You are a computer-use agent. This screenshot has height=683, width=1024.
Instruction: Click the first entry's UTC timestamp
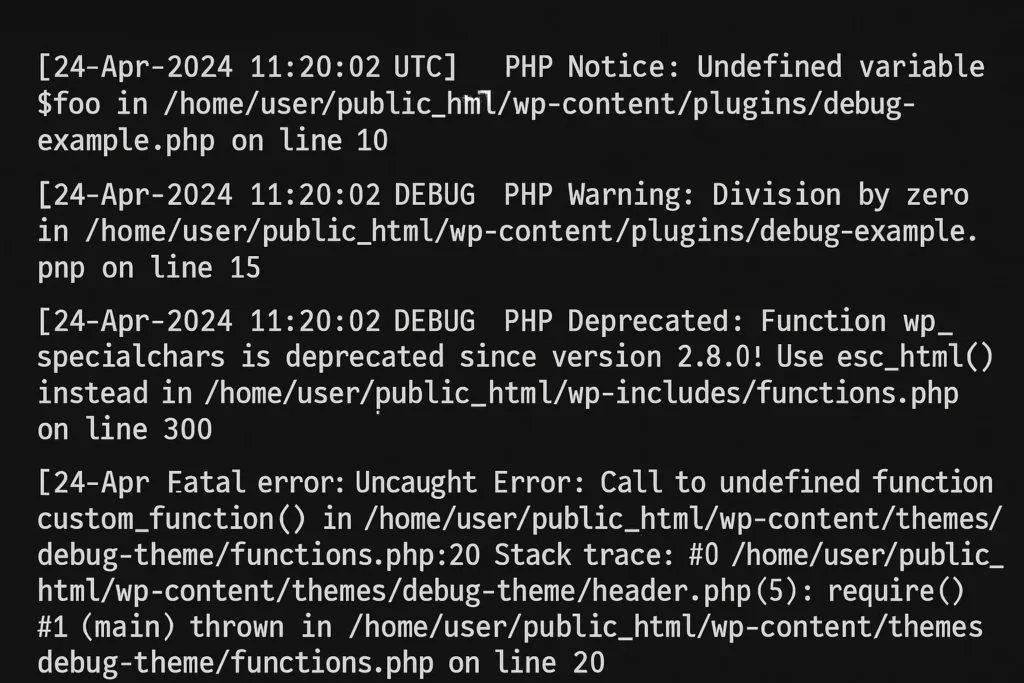[247, 67]
